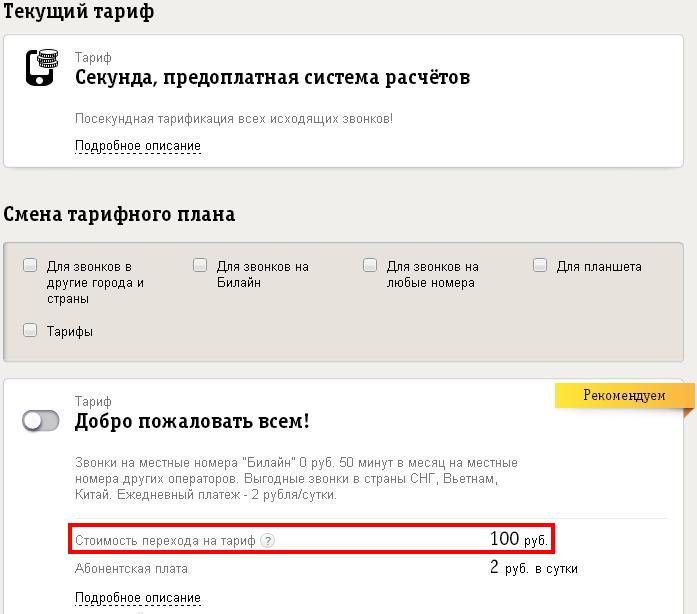Click the "Текущий тариф" heading

click(x=79, y=13)
